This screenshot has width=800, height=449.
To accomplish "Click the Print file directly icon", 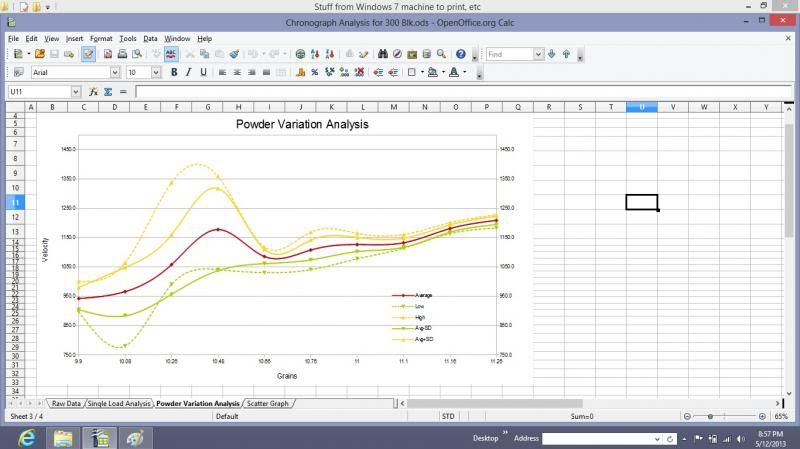I will [x=122, y=54].
